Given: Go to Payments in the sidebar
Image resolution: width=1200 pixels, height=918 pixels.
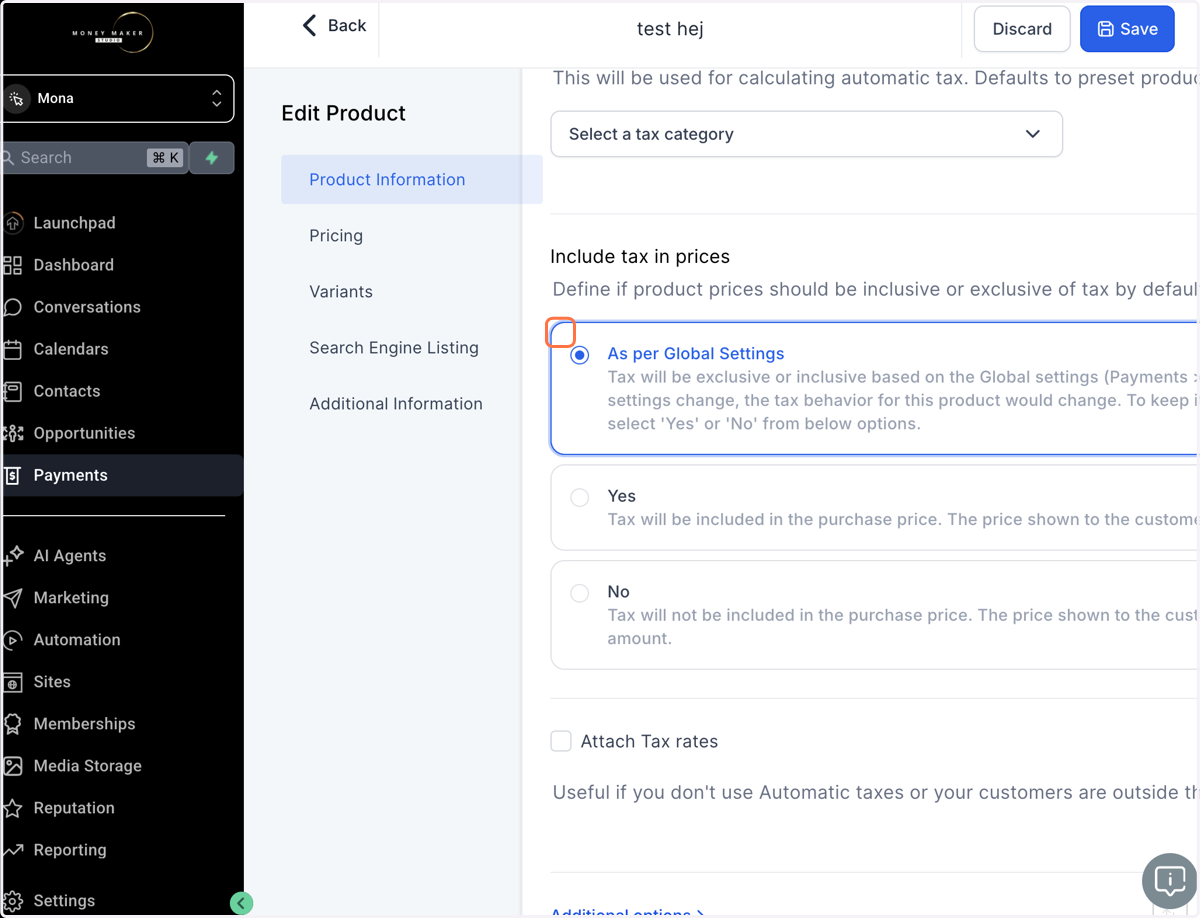Looking at the screenshot, I should tap(122, 476).
